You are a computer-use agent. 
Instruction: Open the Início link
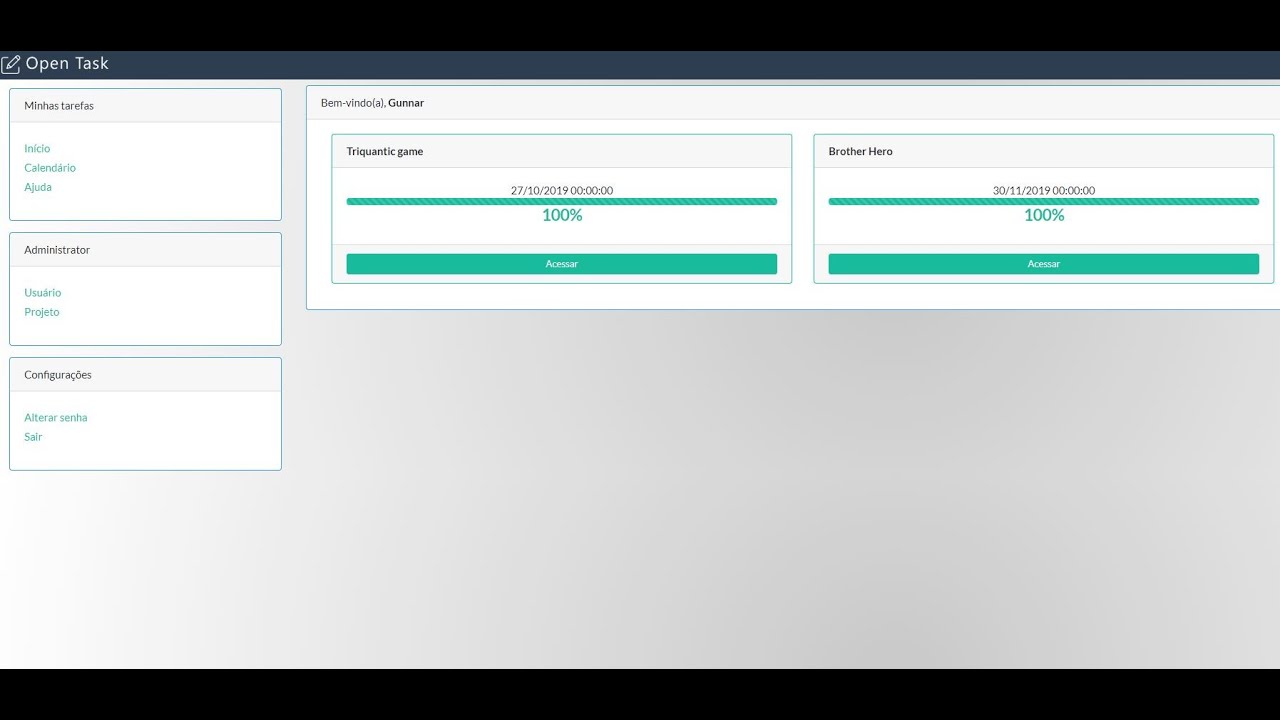tap(37, 148)
